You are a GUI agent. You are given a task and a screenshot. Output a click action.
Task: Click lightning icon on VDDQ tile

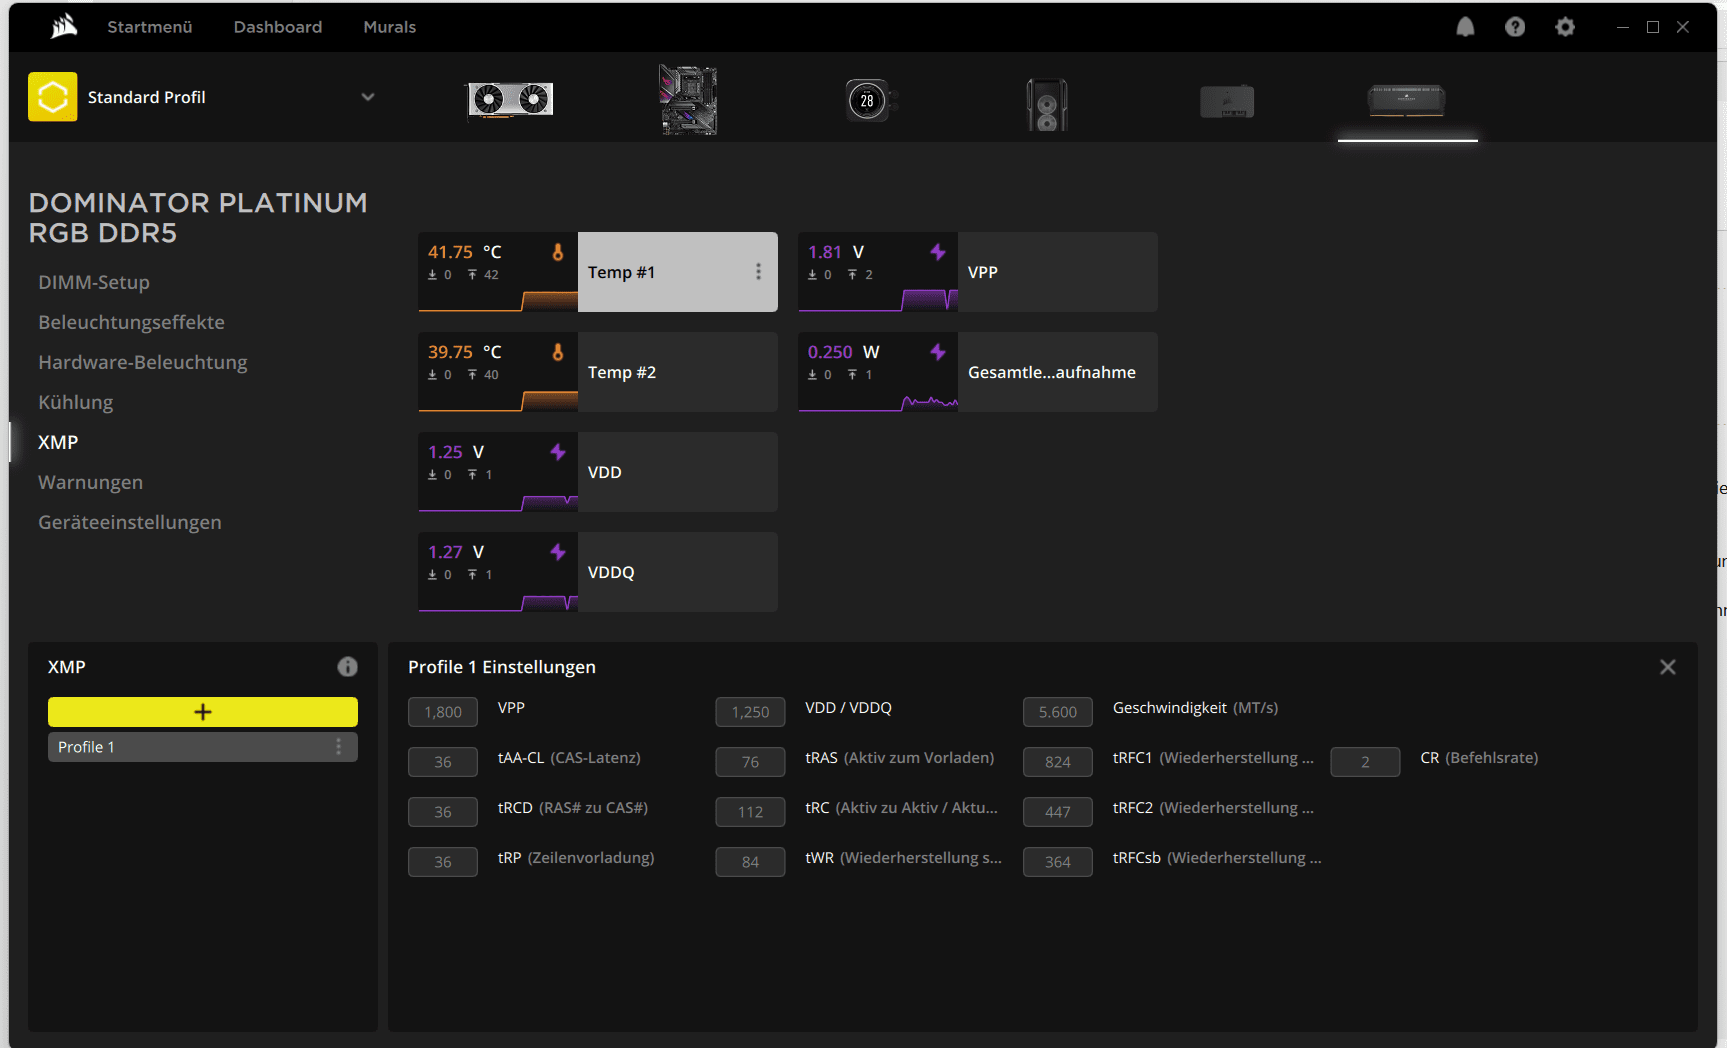pyautogui.click(x=558, y=552)
